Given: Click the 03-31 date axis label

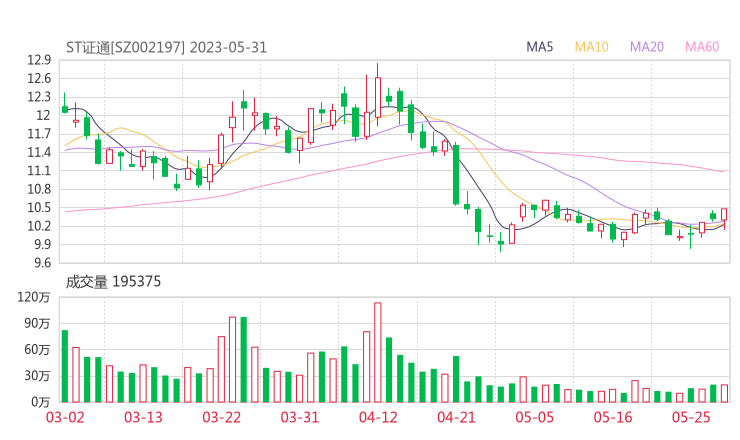Looking at the screenshot, I should pyautogui.click(x=300, y=417).
